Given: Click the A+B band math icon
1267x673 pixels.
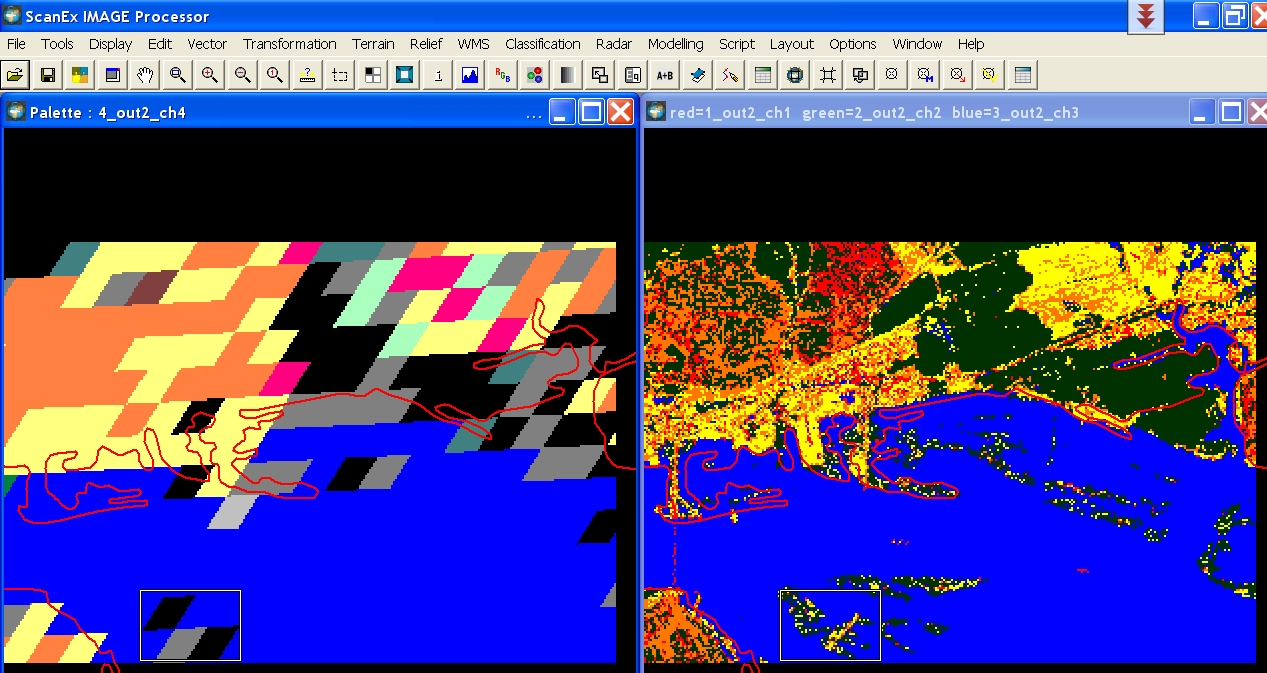Looking at the screenshot, I should click(x=665, y=75).
